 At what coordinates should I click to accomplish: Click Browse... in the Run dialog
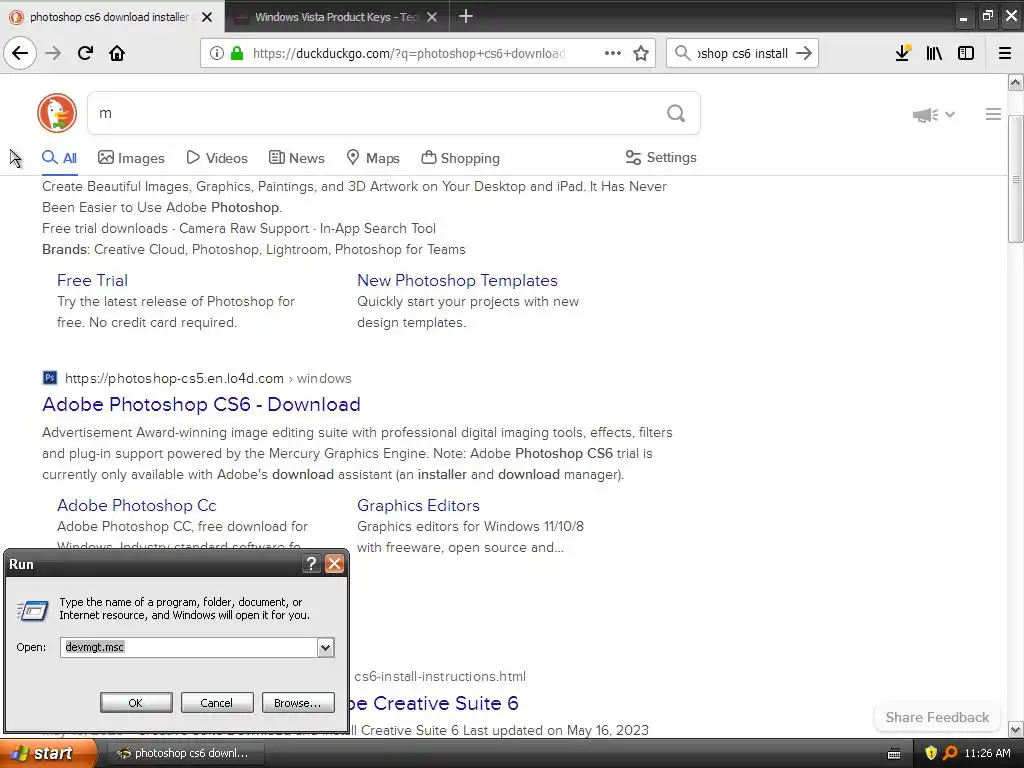coord(298,703)
